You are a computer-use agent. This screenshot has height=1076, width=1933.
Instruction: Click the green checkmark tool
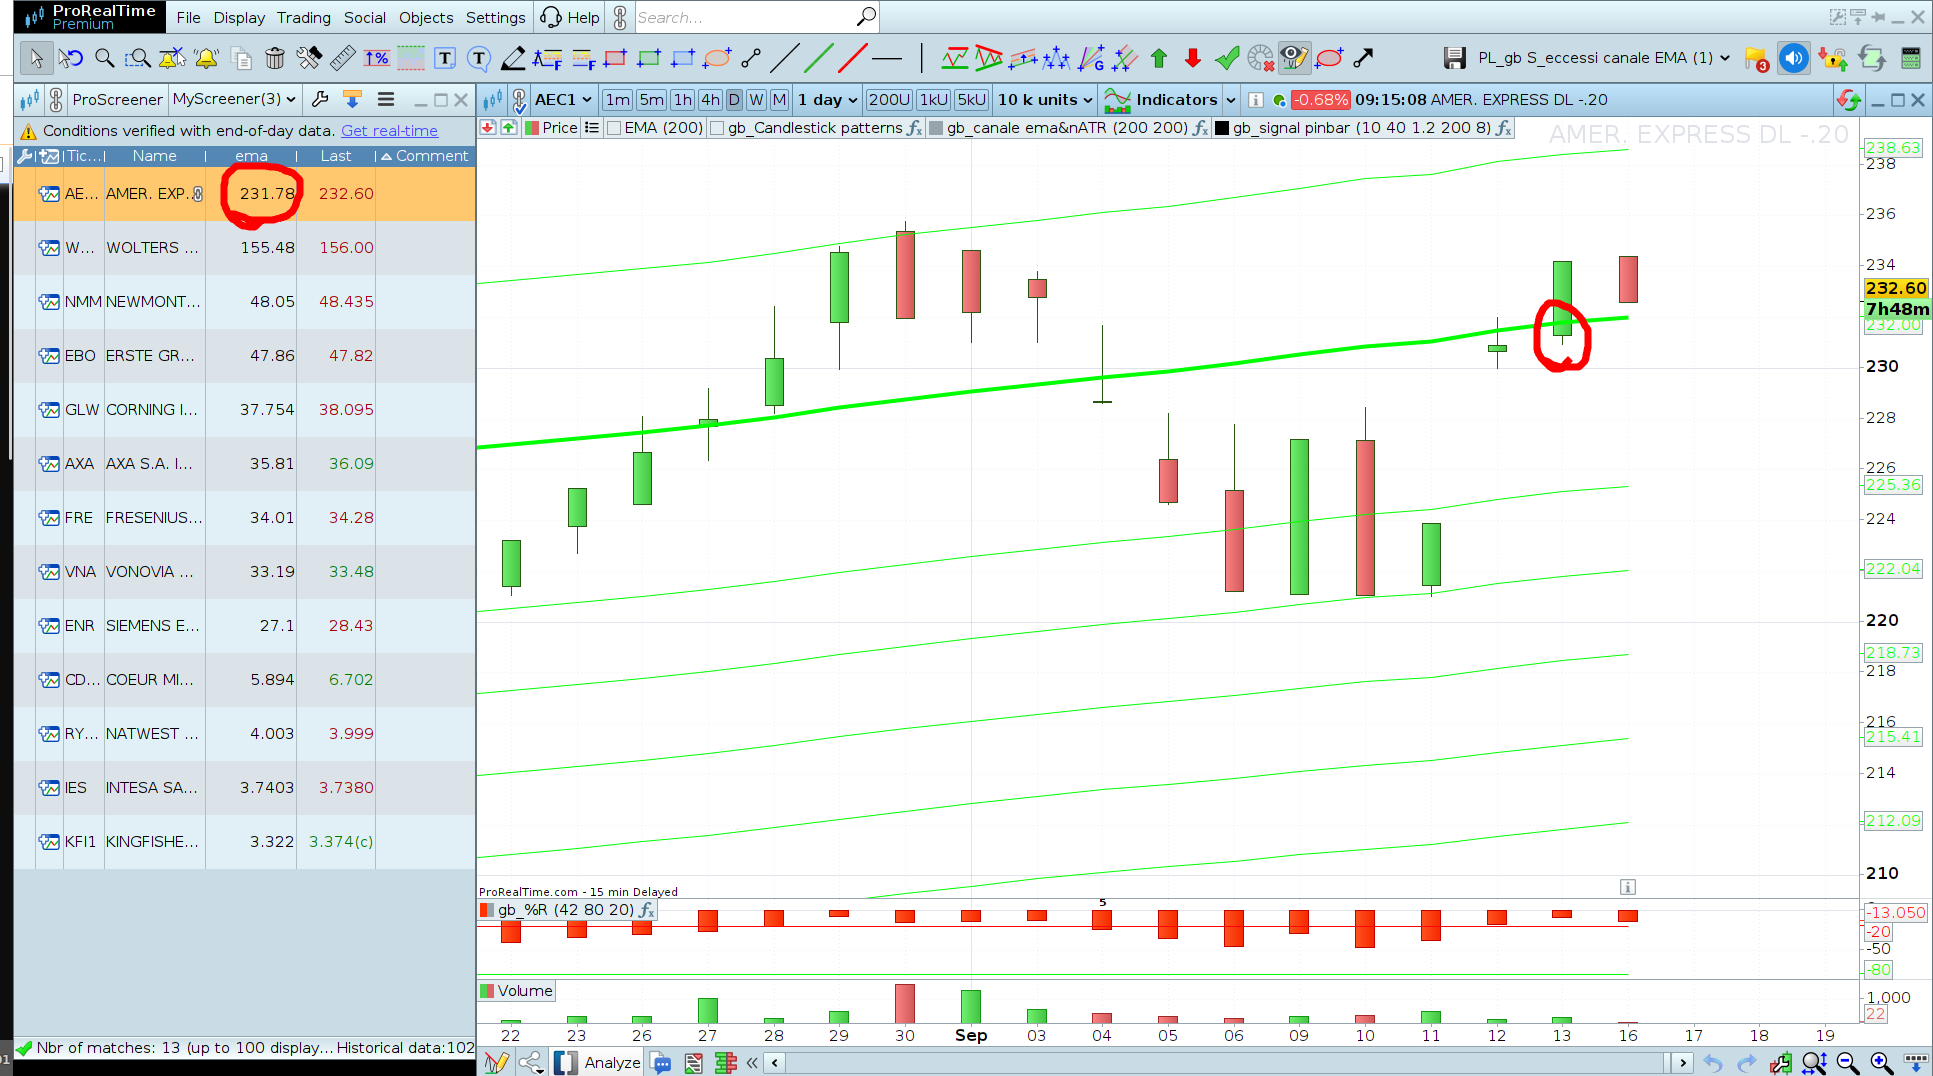pos(1227,58)
